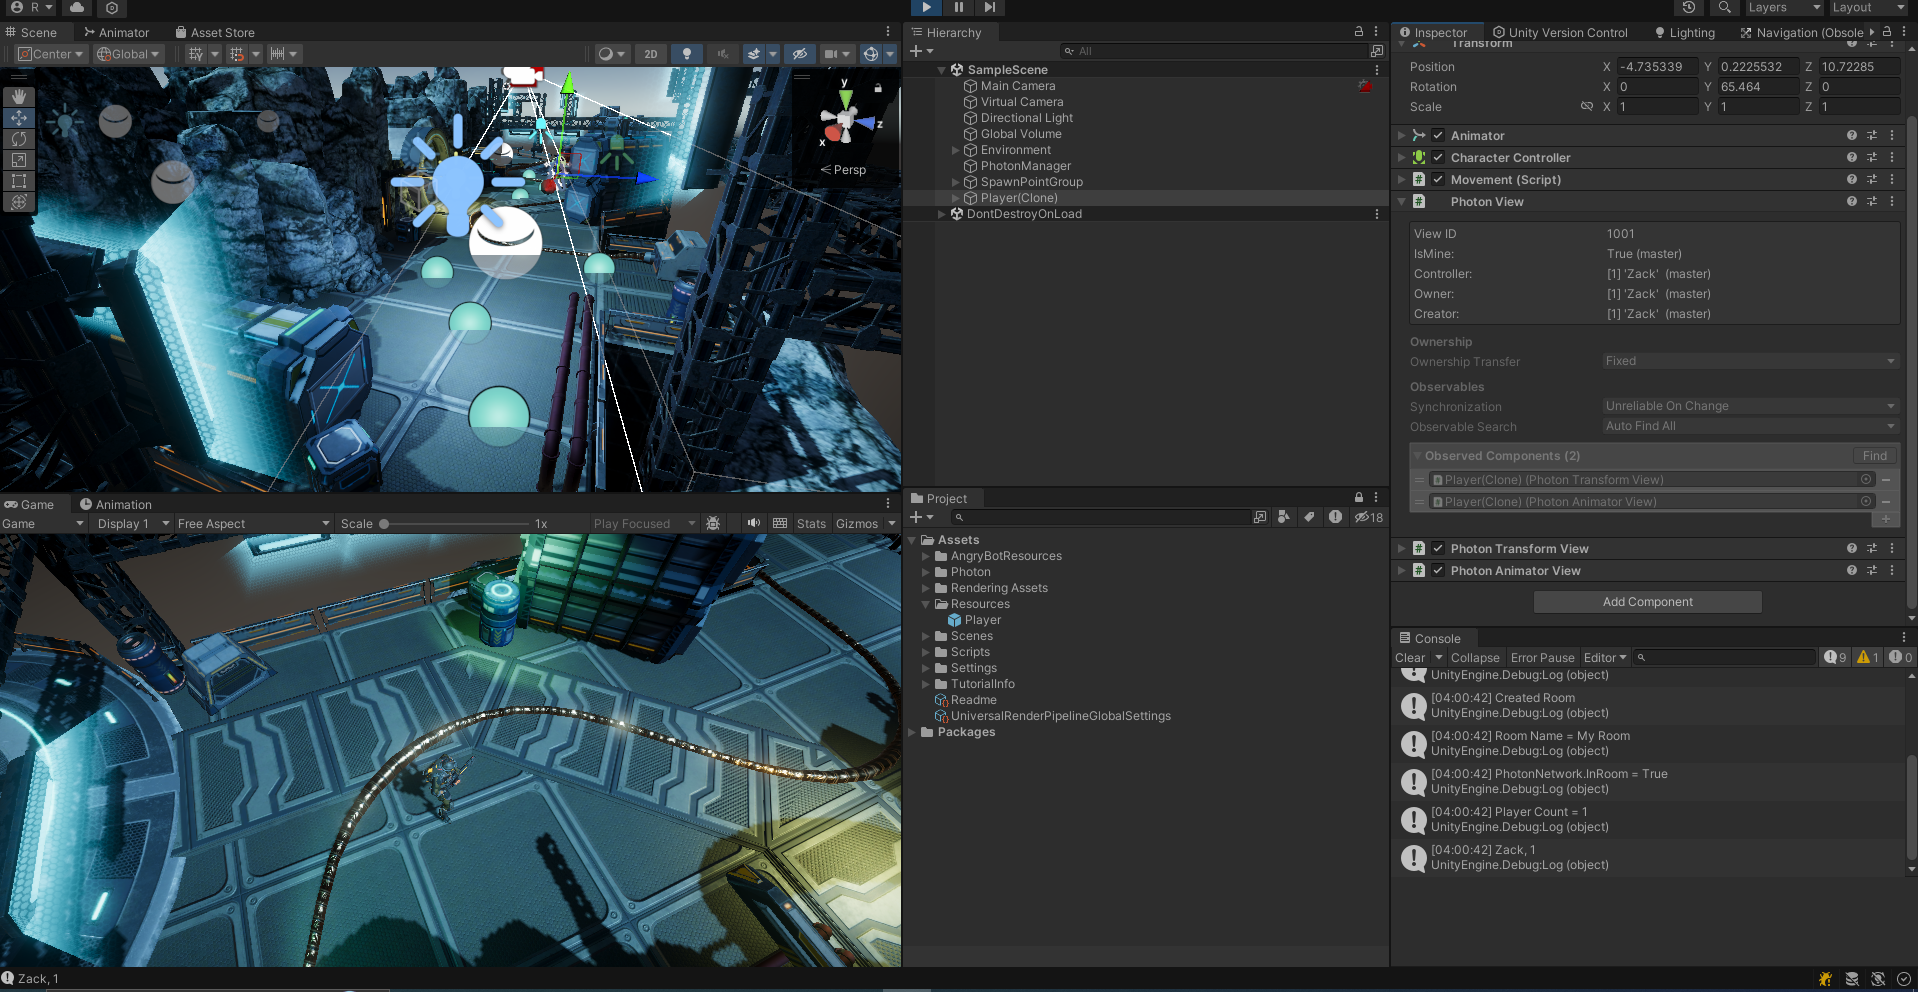Toggle Error Pause in Console

tap(1542, 657)
